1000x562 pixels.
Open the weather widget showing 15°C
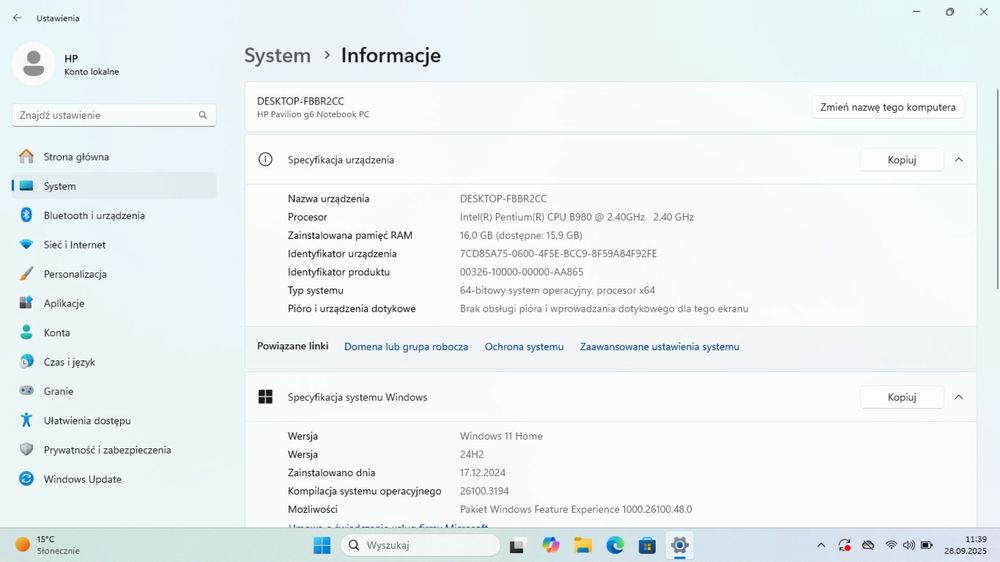click(x=48, y=545)
